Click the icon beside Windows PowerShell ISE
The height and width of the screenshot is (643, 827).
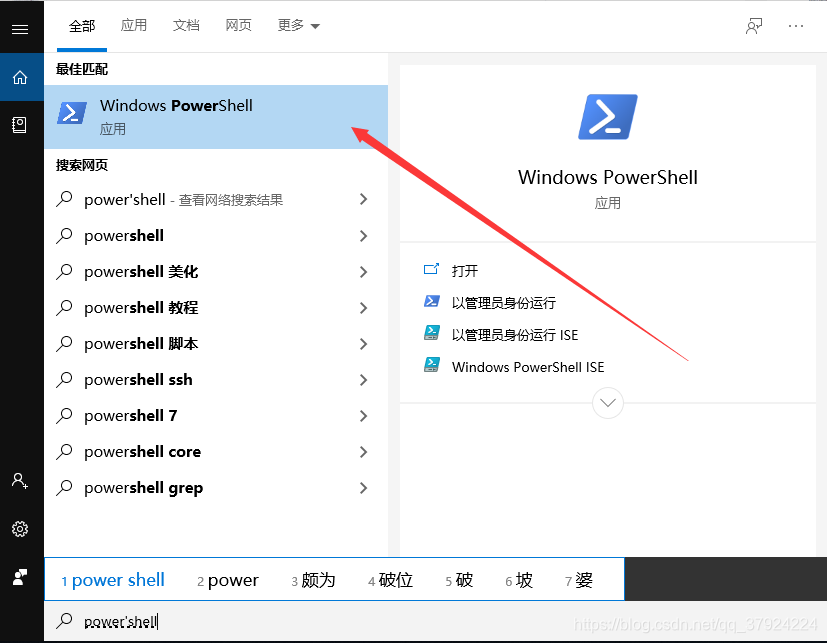click(x=431, y=365)
